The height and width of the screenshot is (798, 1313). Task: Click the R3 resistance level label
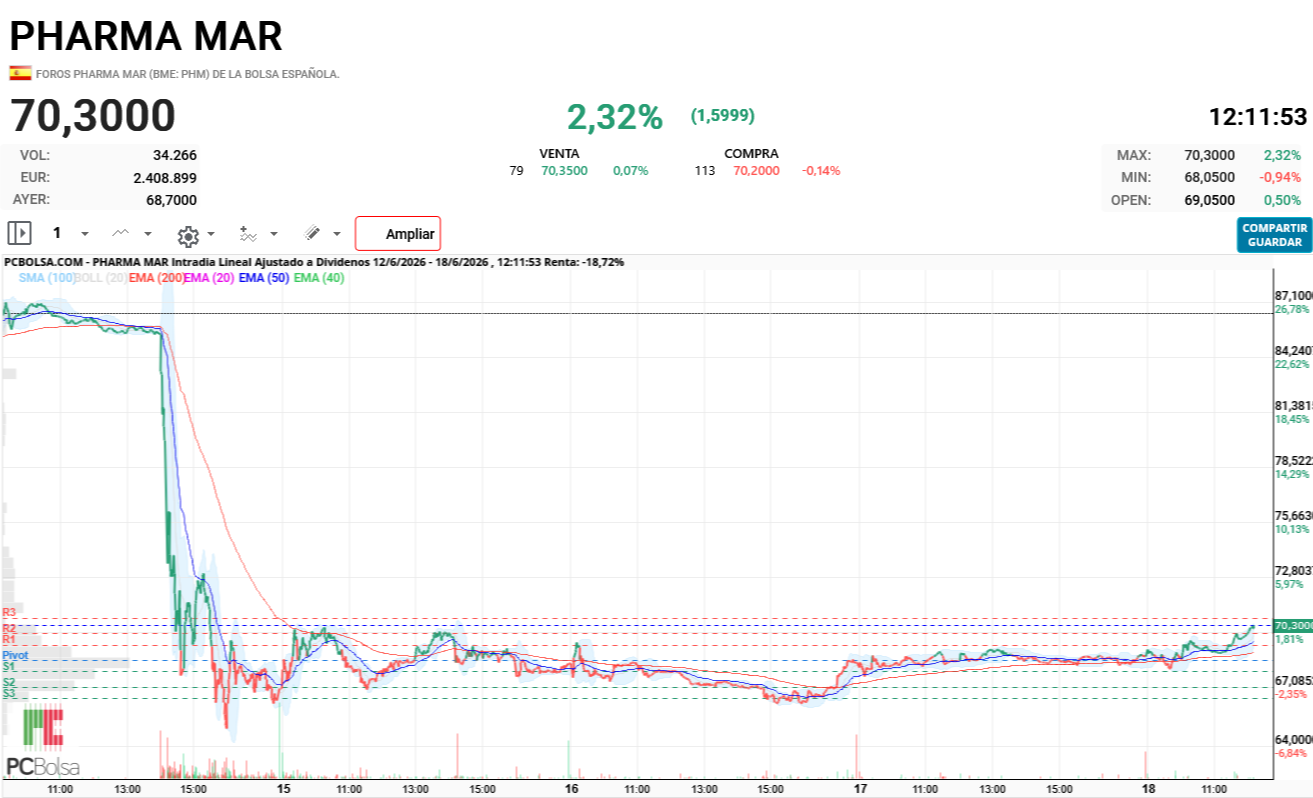[9, 612]
